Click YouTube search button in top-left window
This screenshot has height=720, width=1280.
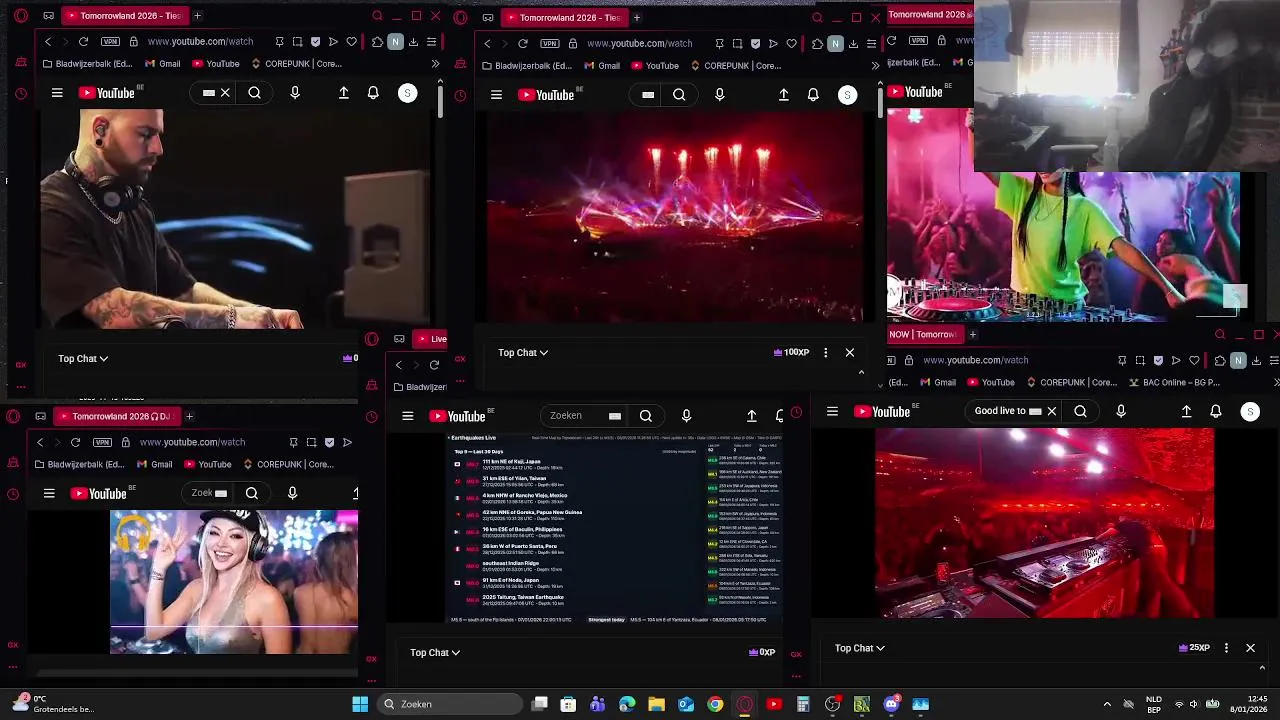[255, 93]
